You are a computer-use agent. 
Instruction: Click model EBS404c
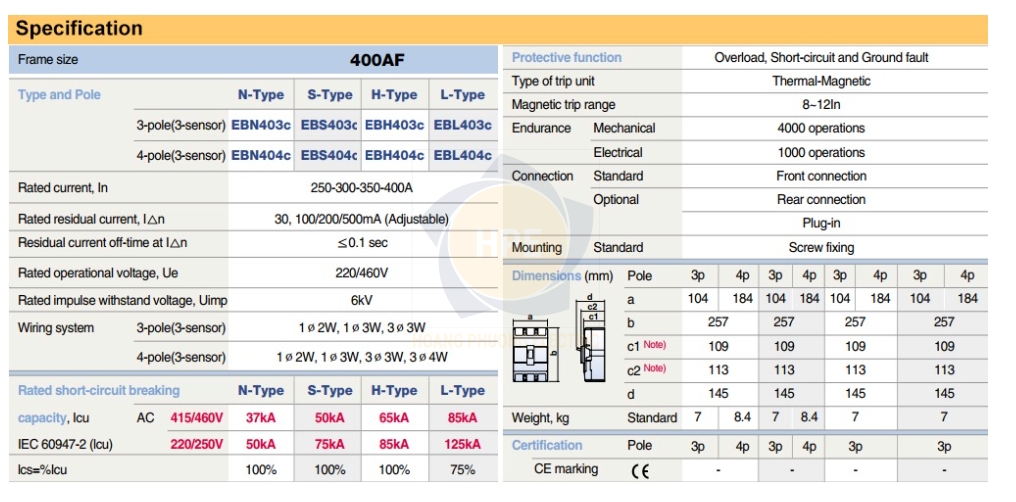[329, 155]
